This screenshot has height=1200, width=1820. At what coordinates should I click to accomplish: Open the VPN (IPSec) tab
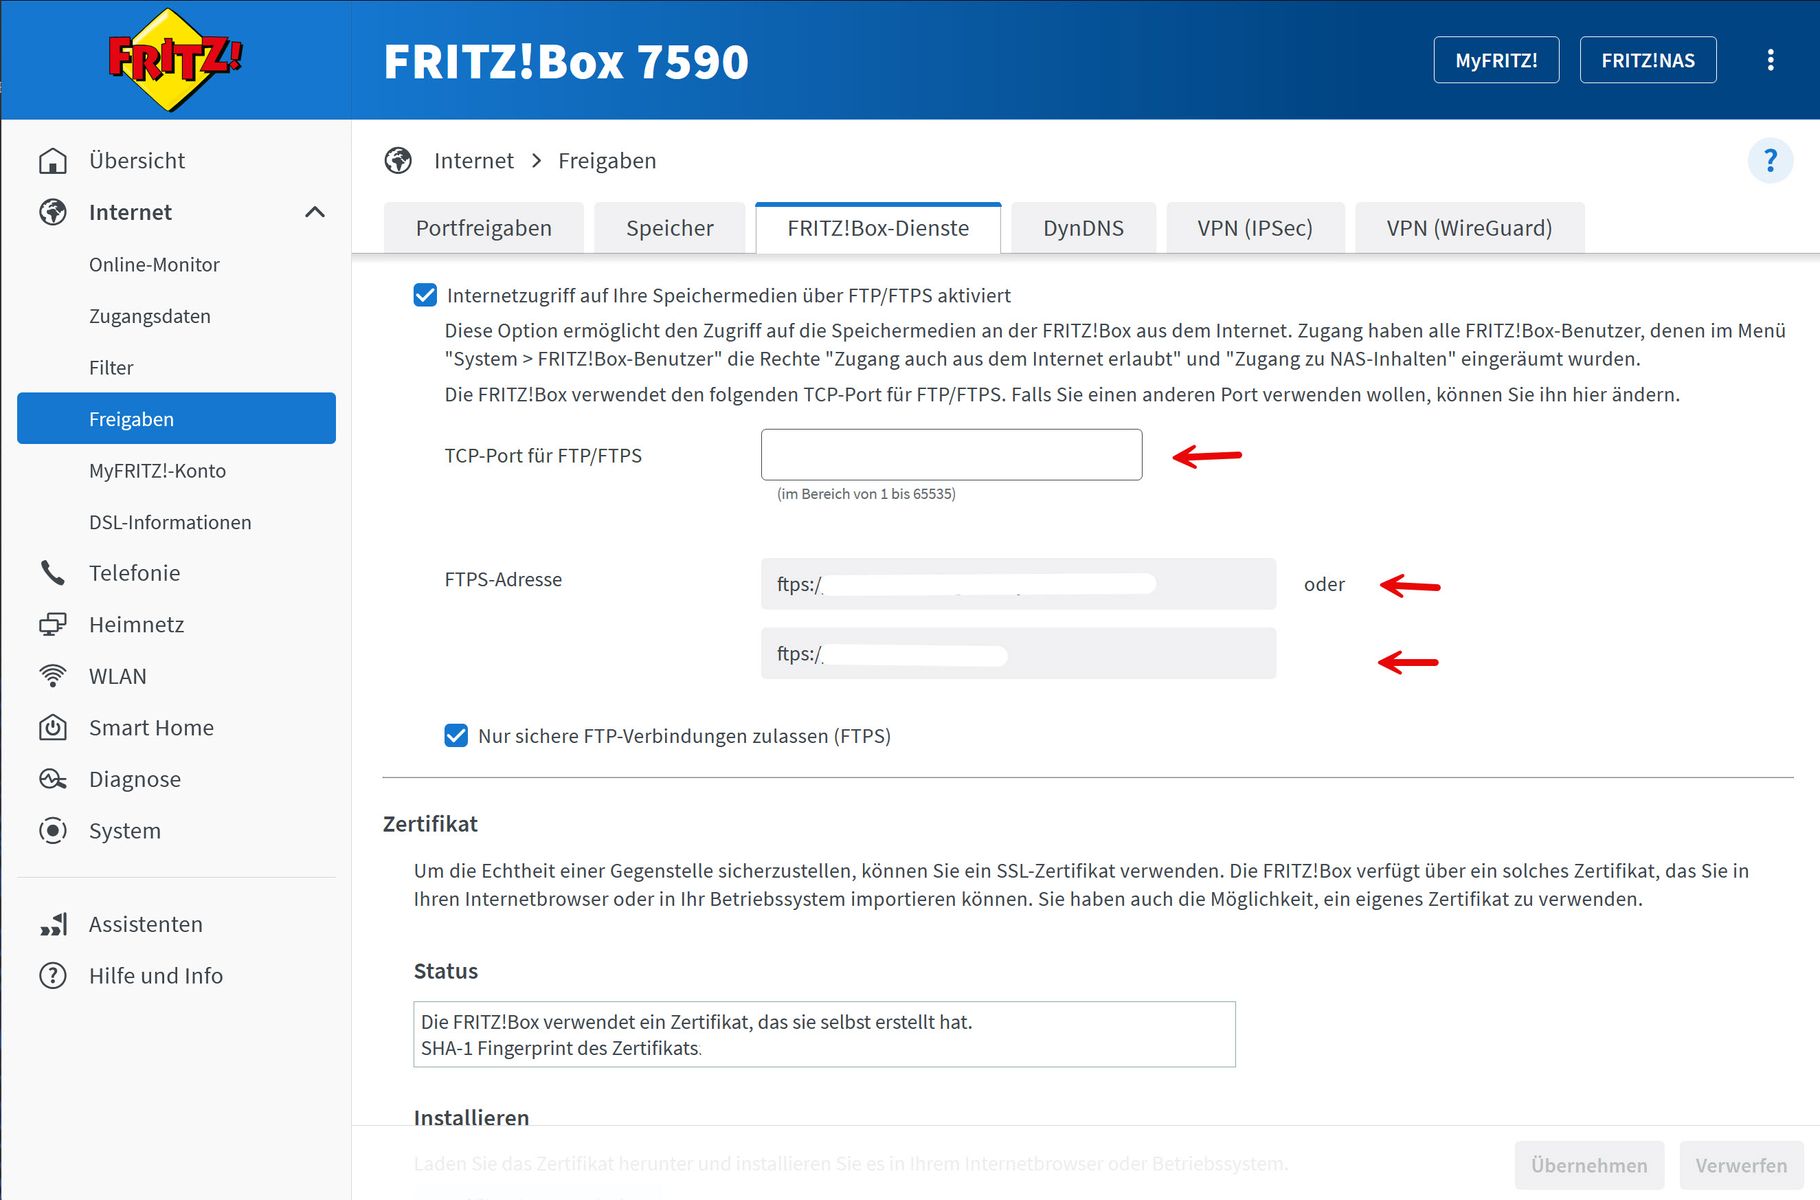coord(1255,228)
